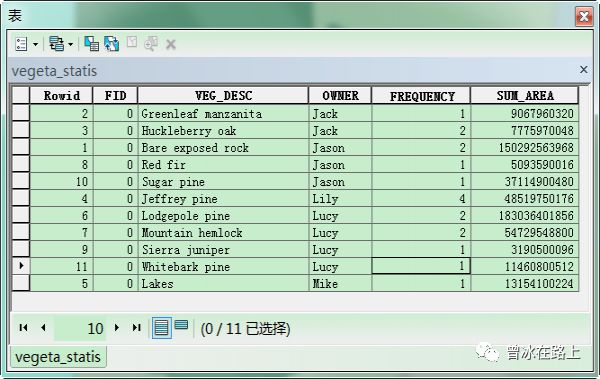Select the Red fir row selector
Screen dimensions: 600x379
coord(21,165)
